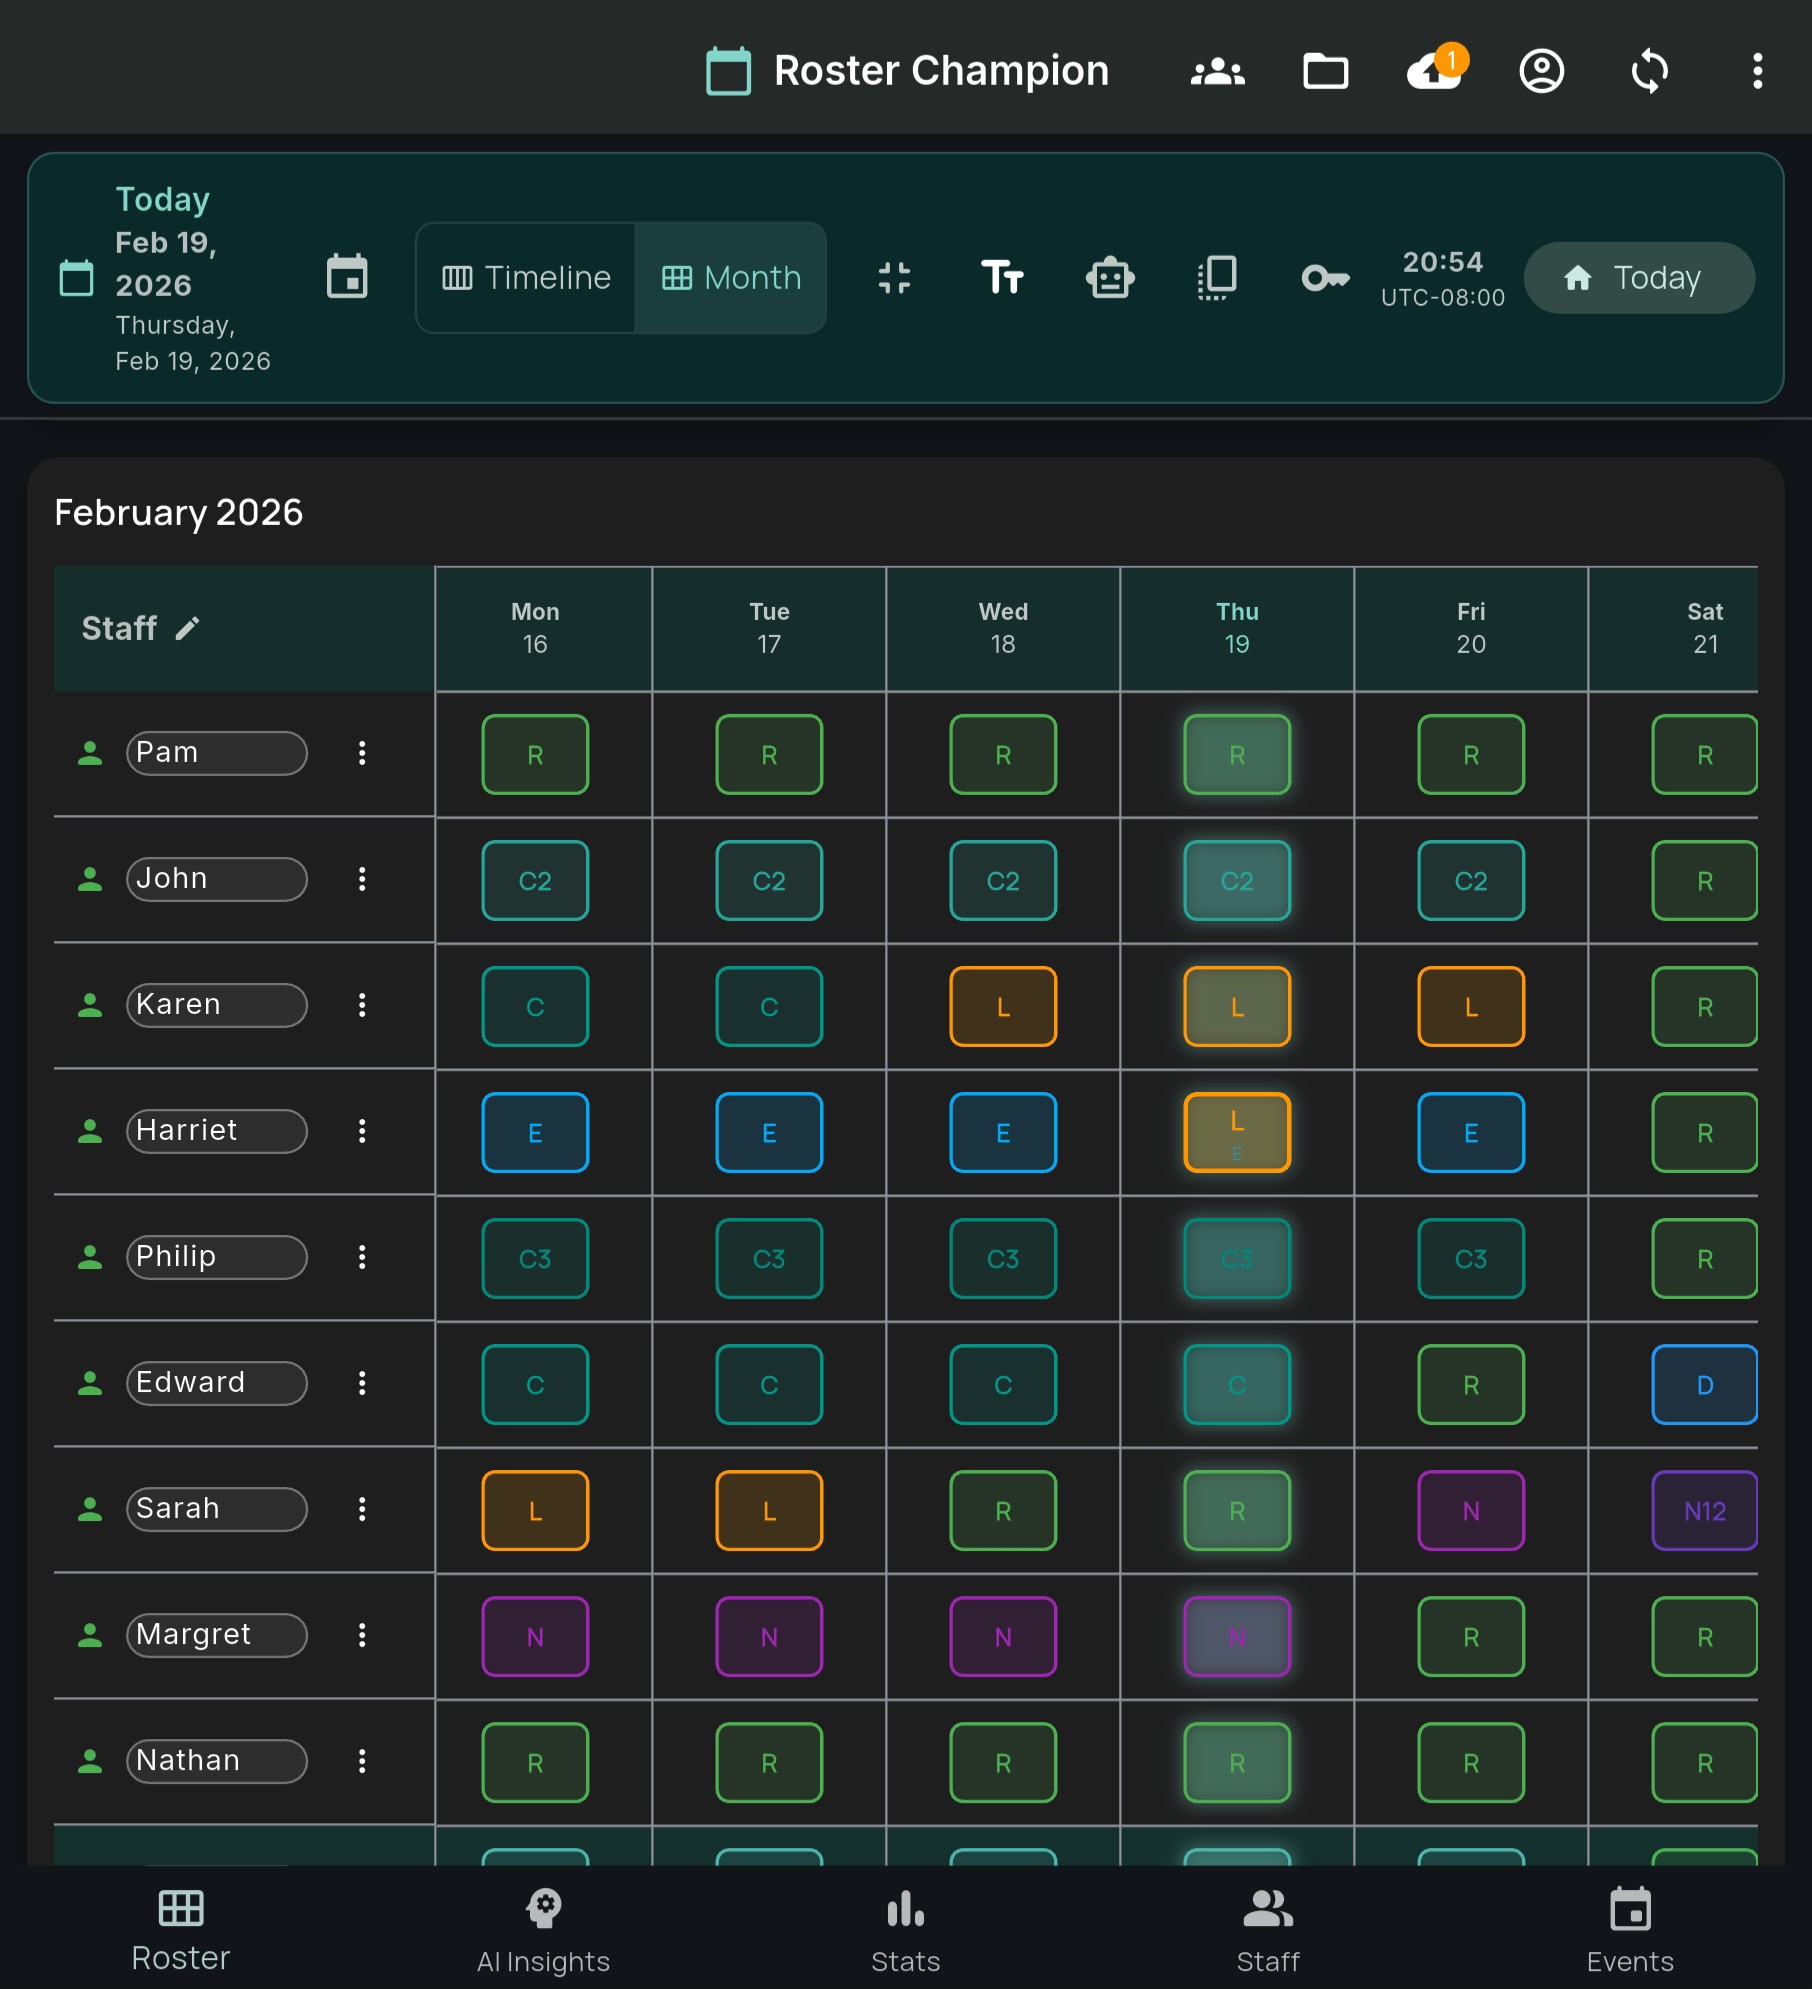Go to the AI Insights tab
This screenshot has height=1989, width=1812.
point(543,1930)
